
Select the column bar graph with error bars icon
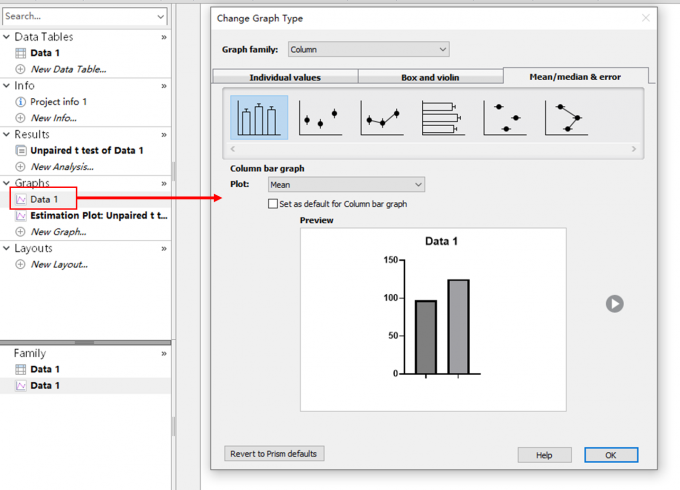pos(259,118)
